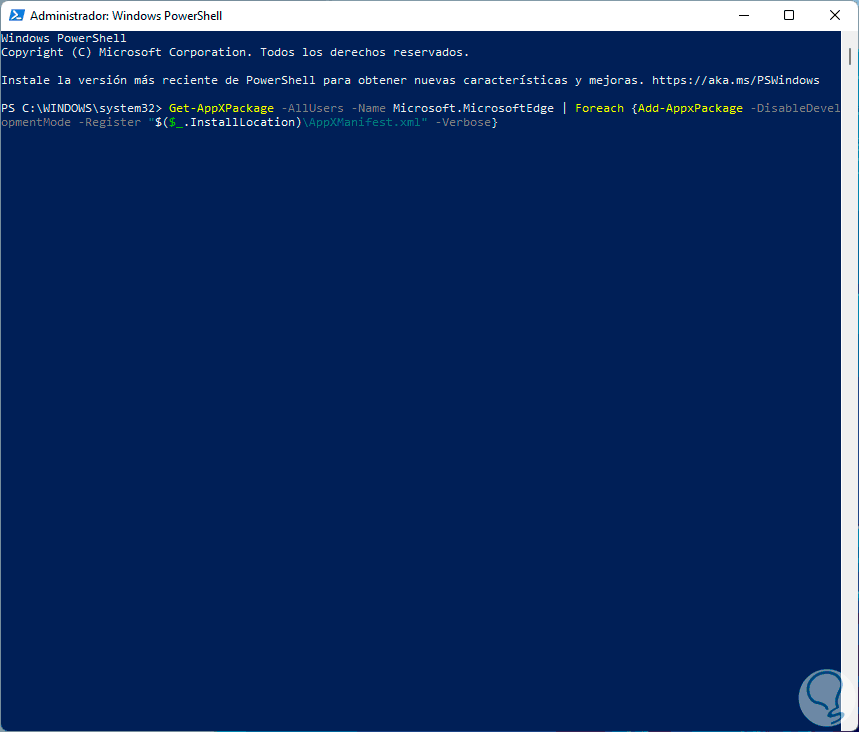
Task: Minimize the PowerShell window
Action: point(743,15)
